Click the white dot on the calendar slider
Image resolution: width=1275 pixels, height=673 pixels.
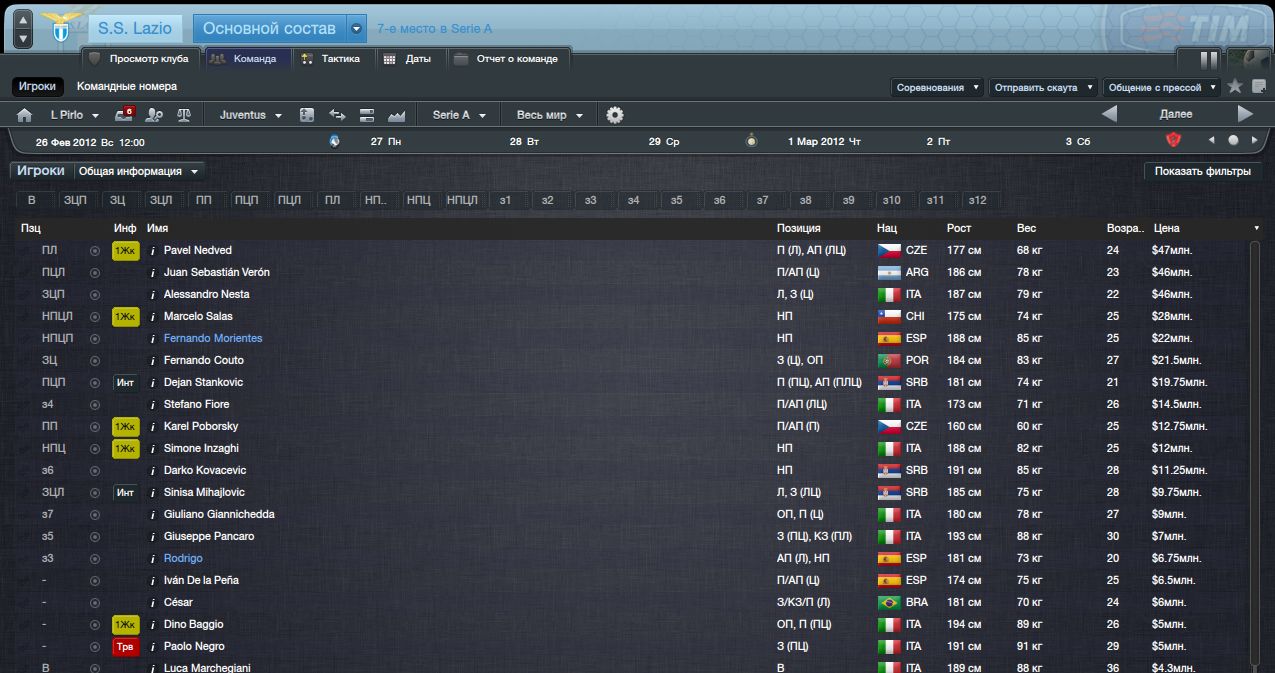[1233, 141]
